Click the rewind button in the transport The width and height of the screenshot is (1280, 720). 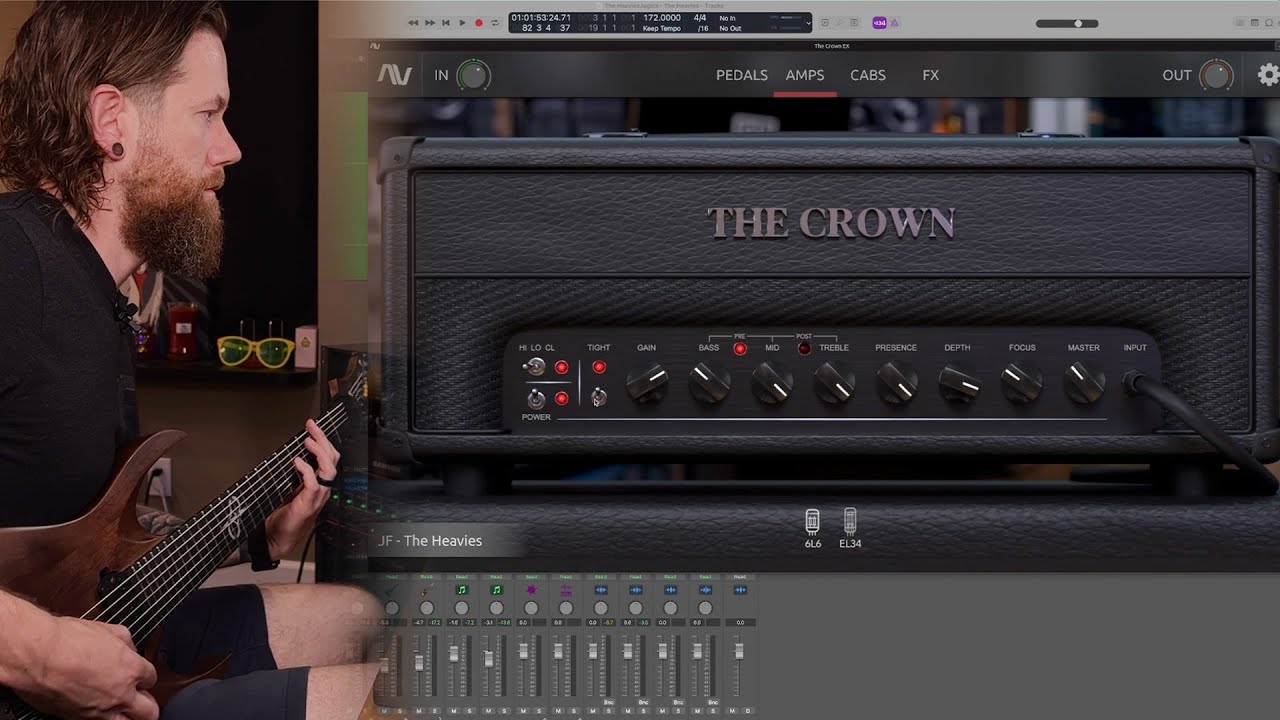point(413,22)
